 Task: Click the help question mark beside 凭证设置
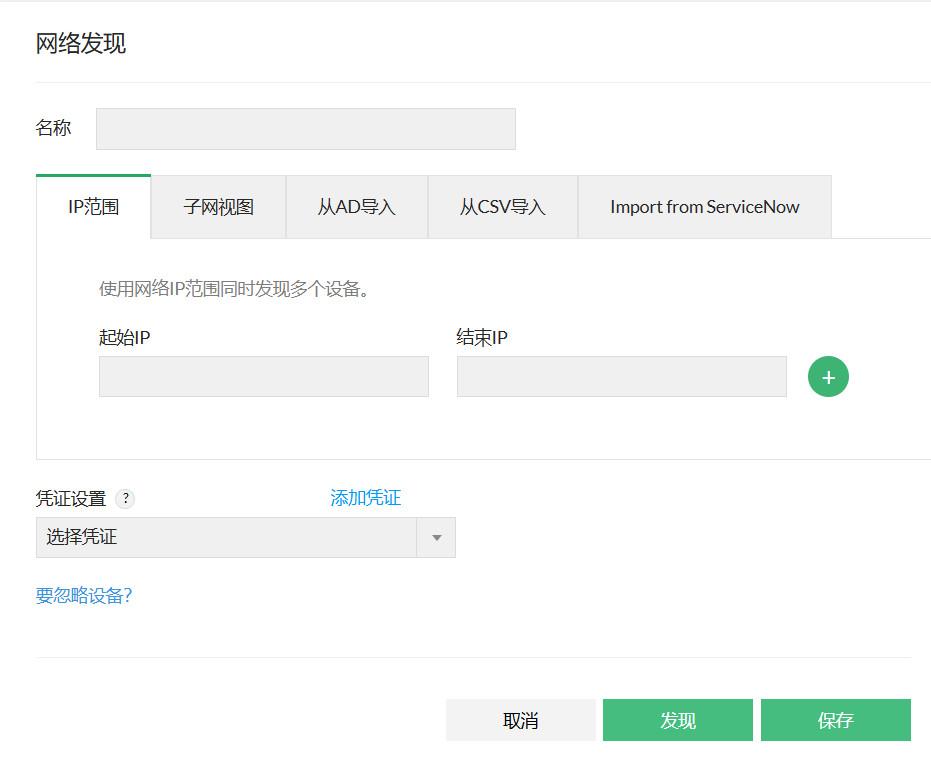125,499
